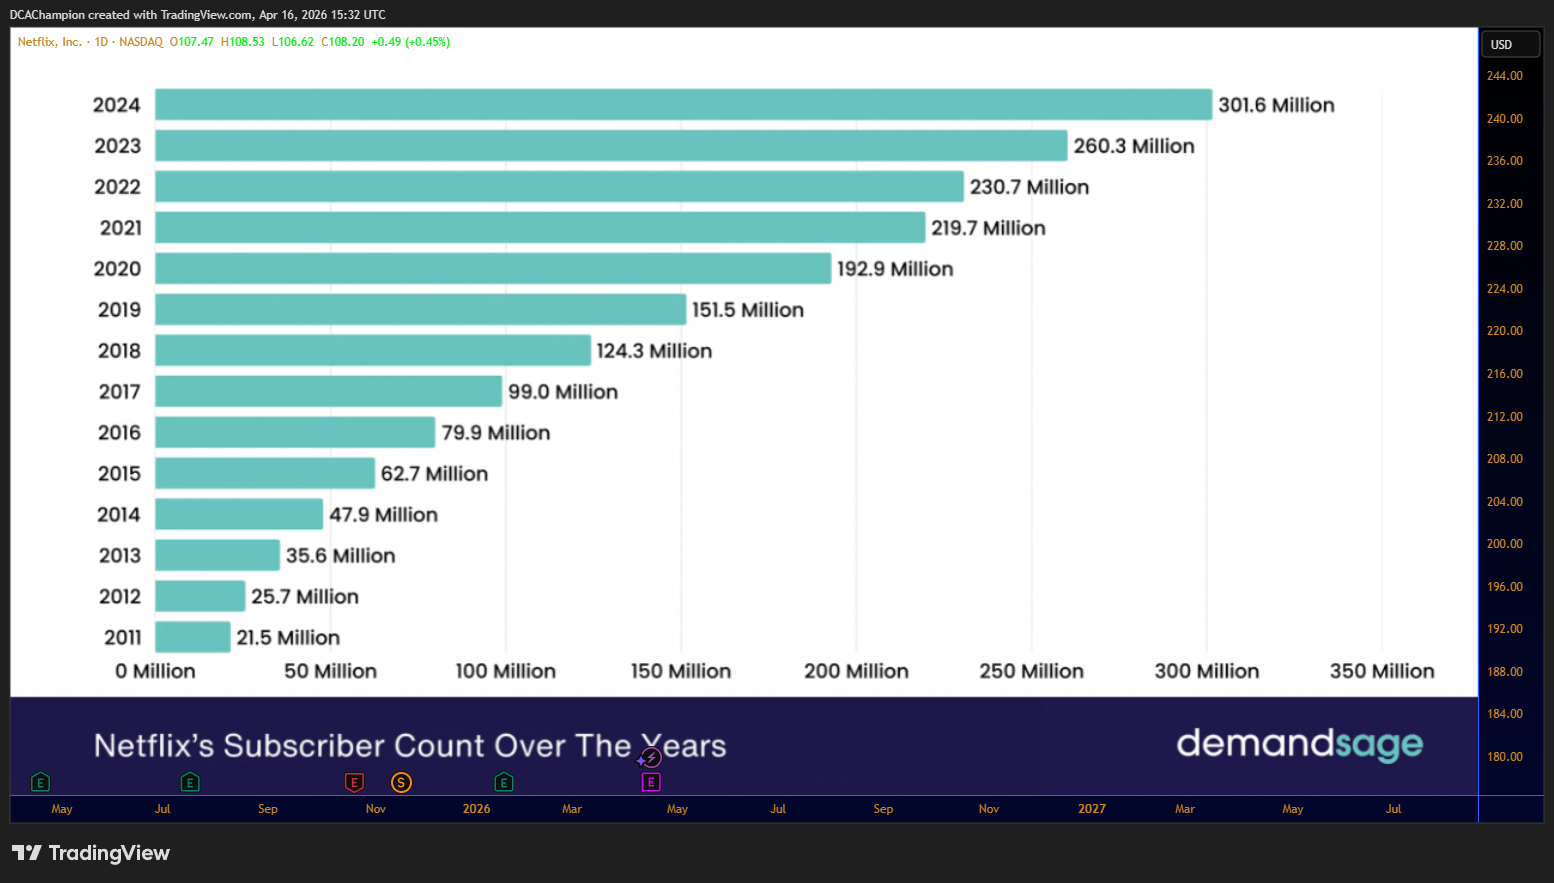Click the close value C108.20
This screenshot has width=1554, height=883.
343,42
